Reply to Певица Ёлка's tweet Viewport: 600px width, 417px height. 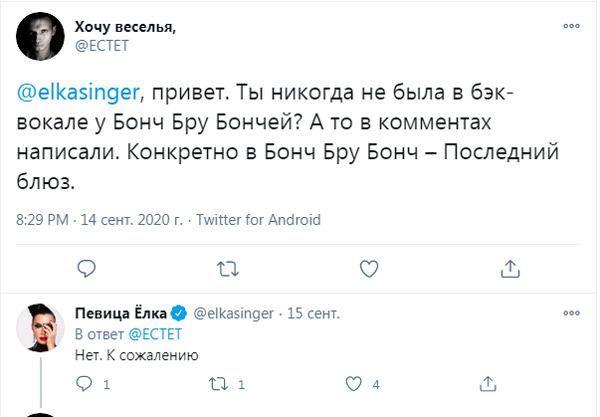86,383
